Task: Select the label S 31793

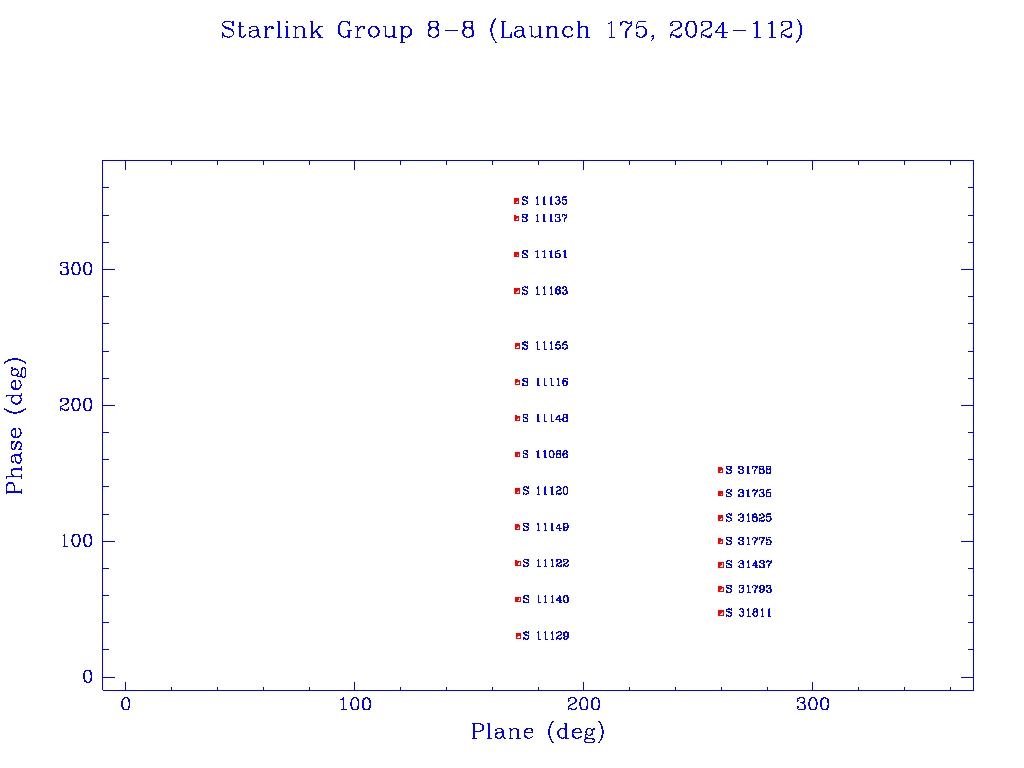Action: [x=748, y=589]
